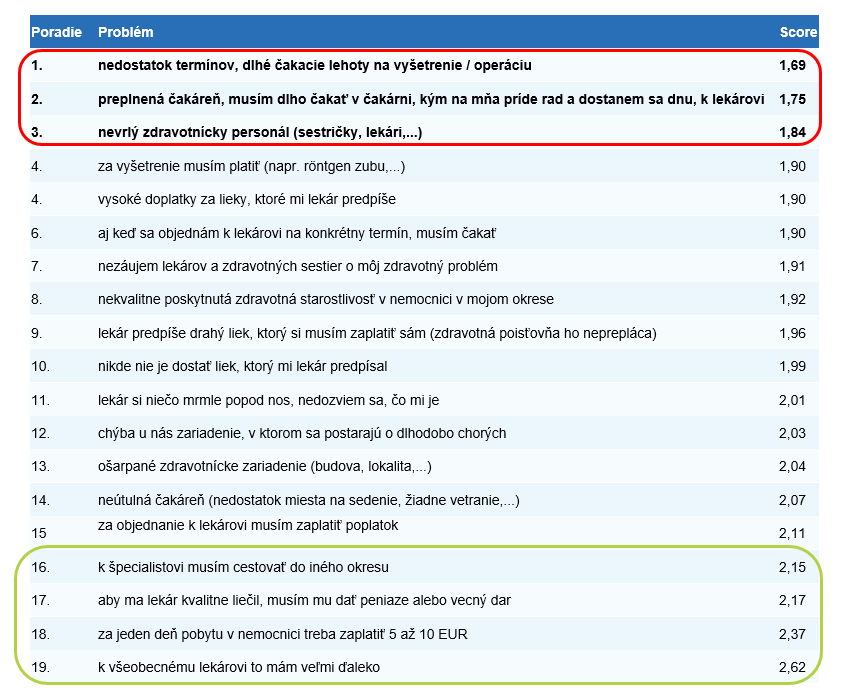The image size is (843, 698).
Task: Click the rank number 16.
Action: (40, 567)
